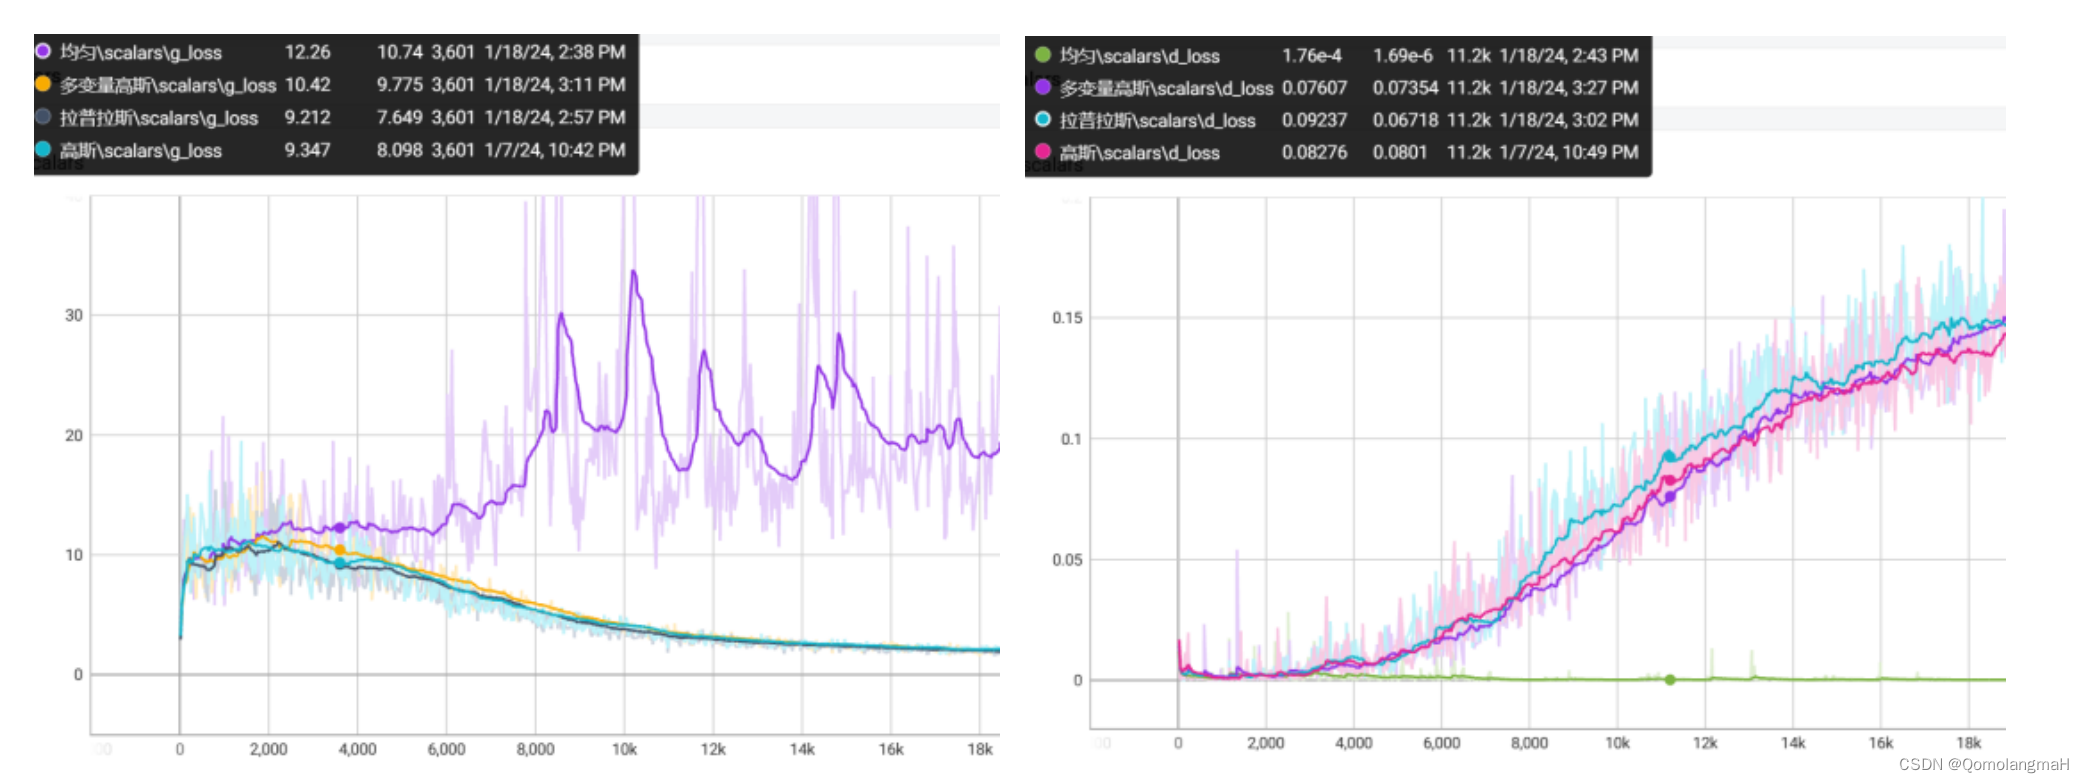Click the smoothed value 12.26 in g_loss tooltip
The height and width of the screenshot is (783, 2084).
[x=307, y=52]
